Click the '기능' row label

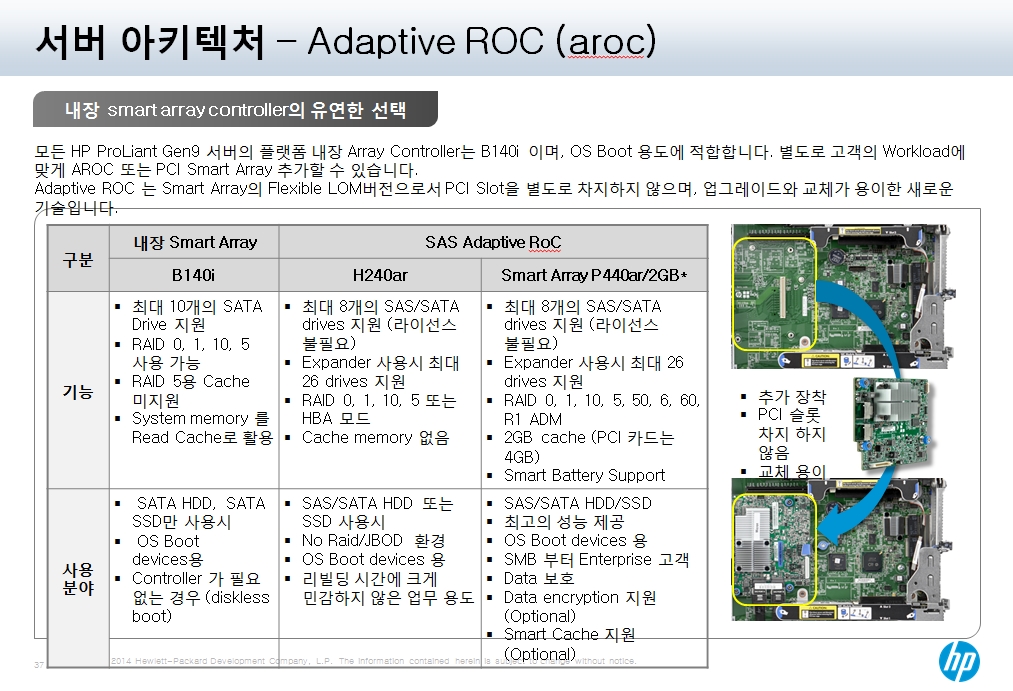tap(78, 391)
